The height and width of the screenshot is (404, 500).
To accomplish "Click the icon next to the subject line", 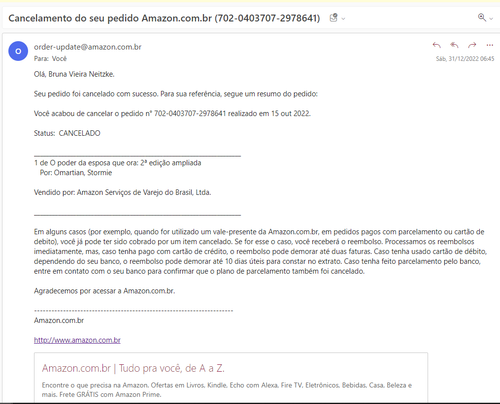I will 333,18.
